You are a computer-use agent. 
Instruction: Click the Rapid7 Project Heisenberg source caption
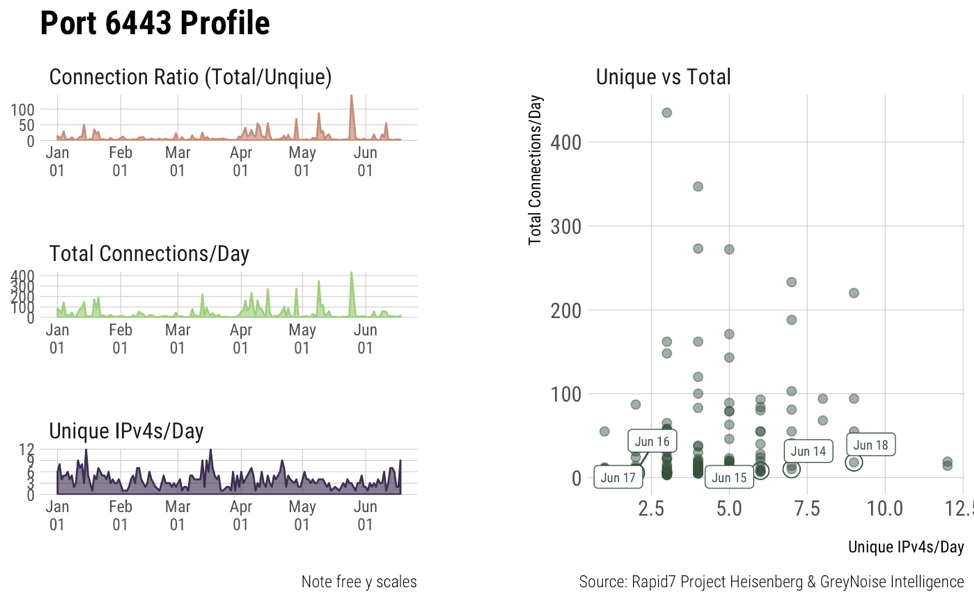[x=771, y=582]
